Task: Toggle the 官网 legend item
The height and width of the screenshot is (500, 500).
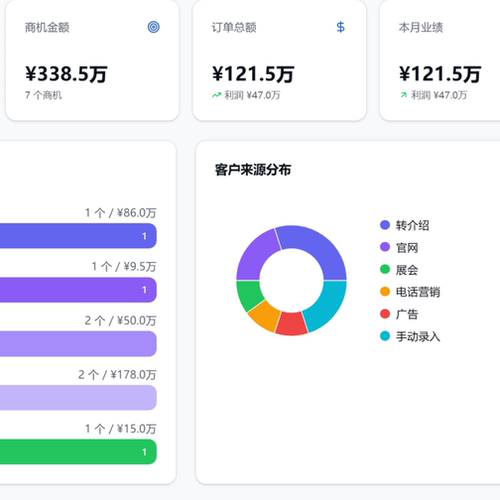Action: (x=399, y=247)
